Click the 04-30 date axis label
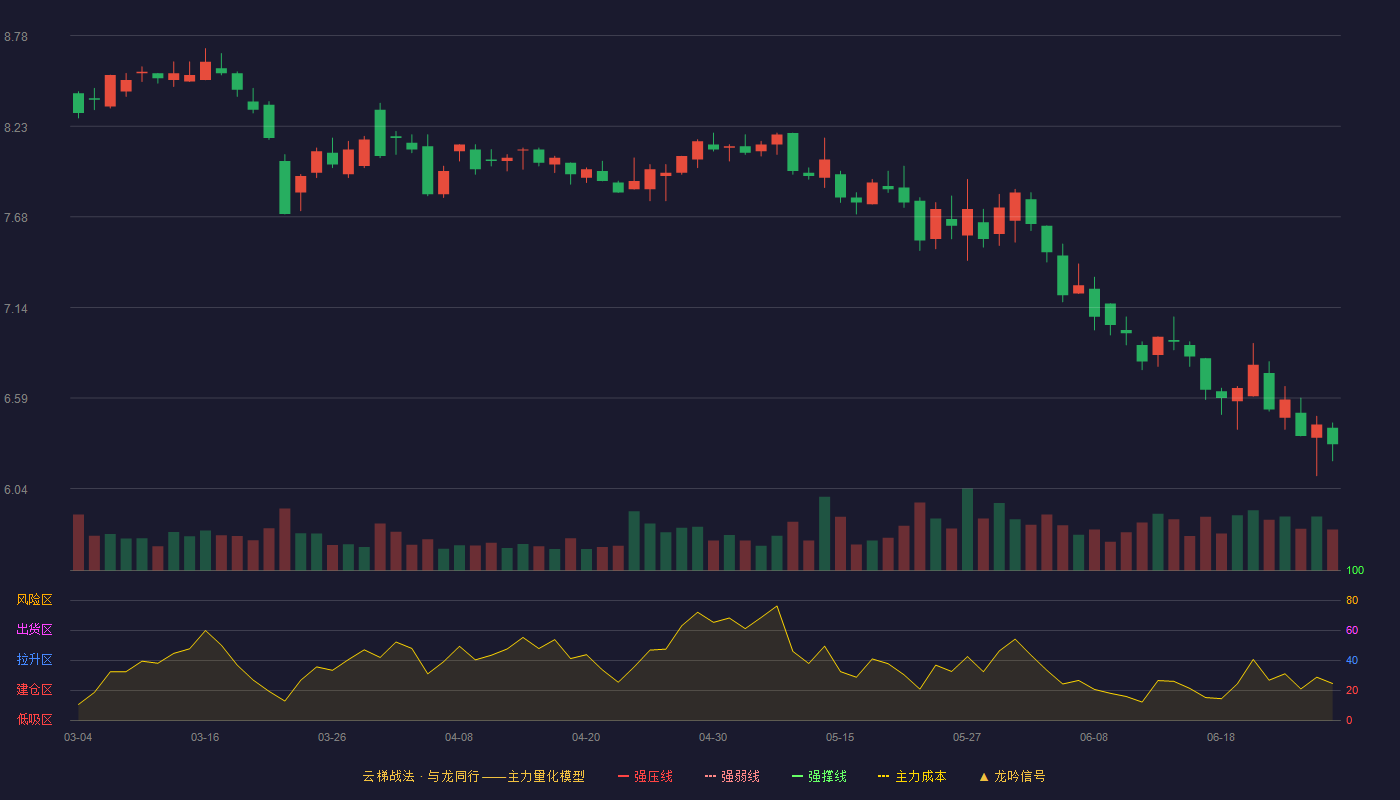This screenshot has width=1400, height=800. 713,737
